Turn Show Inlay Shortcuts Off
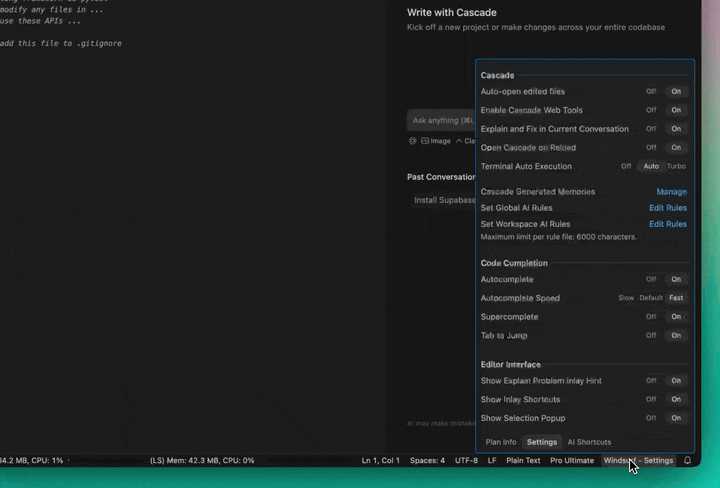 [x=651, y=399]
